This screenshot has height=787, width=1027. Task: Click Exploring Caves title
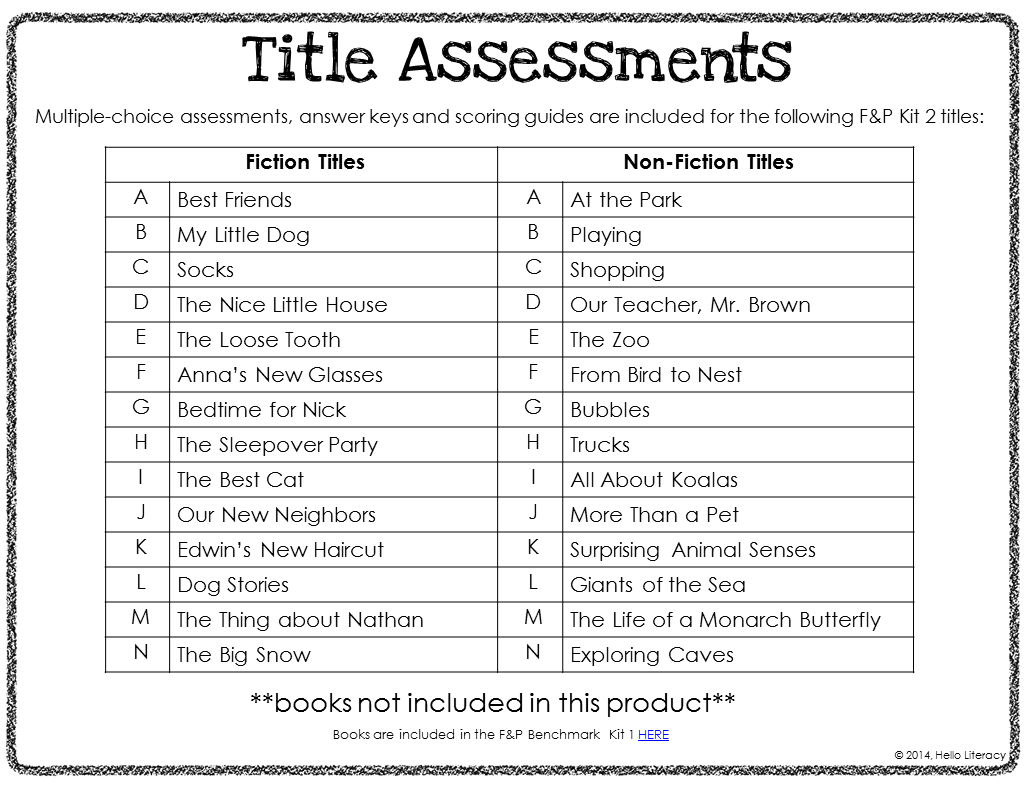(x=652, y=655)
